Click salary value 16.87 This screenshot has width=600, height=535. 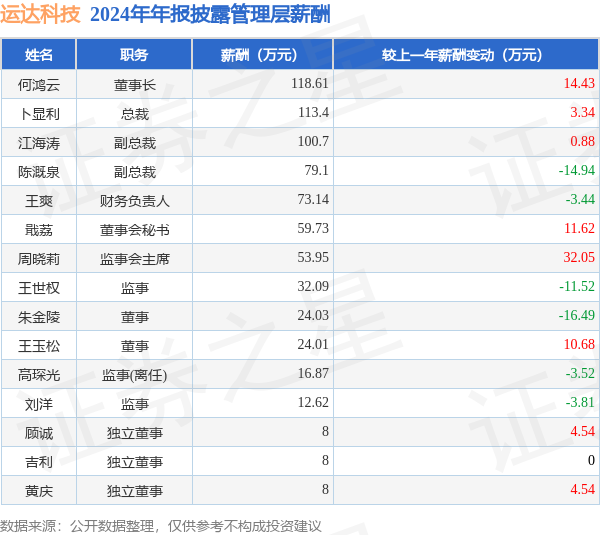coord(313,374)
